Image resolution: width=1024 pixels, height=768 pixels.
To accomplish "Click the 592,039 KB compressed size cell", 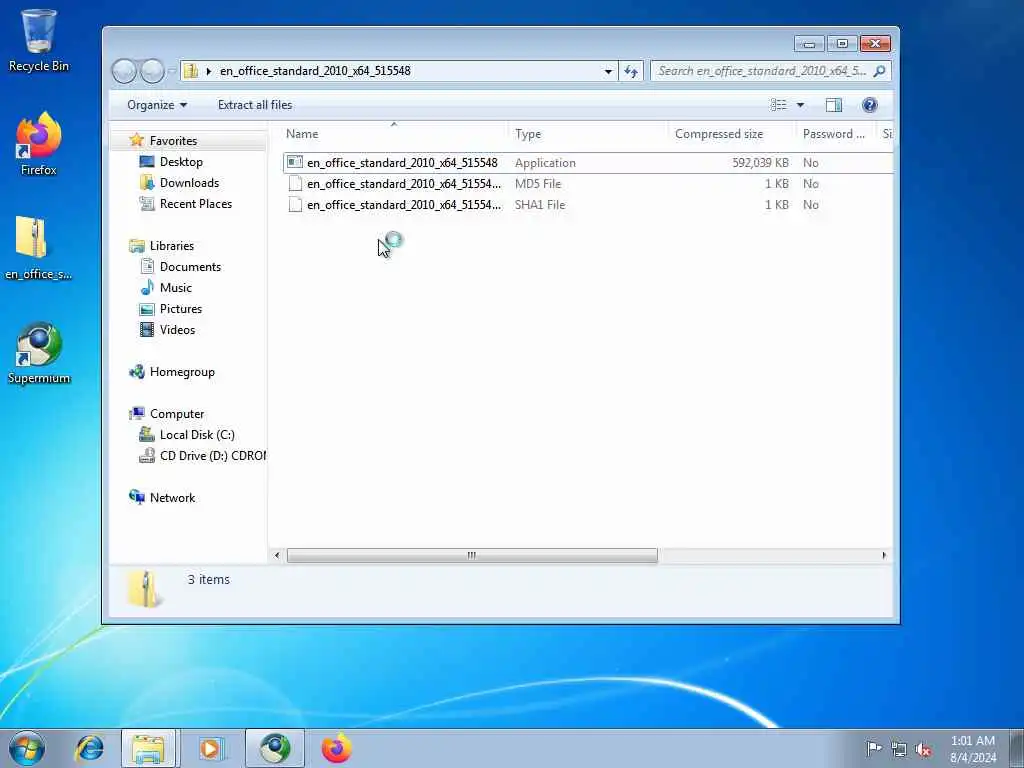I will coord(760,163).
